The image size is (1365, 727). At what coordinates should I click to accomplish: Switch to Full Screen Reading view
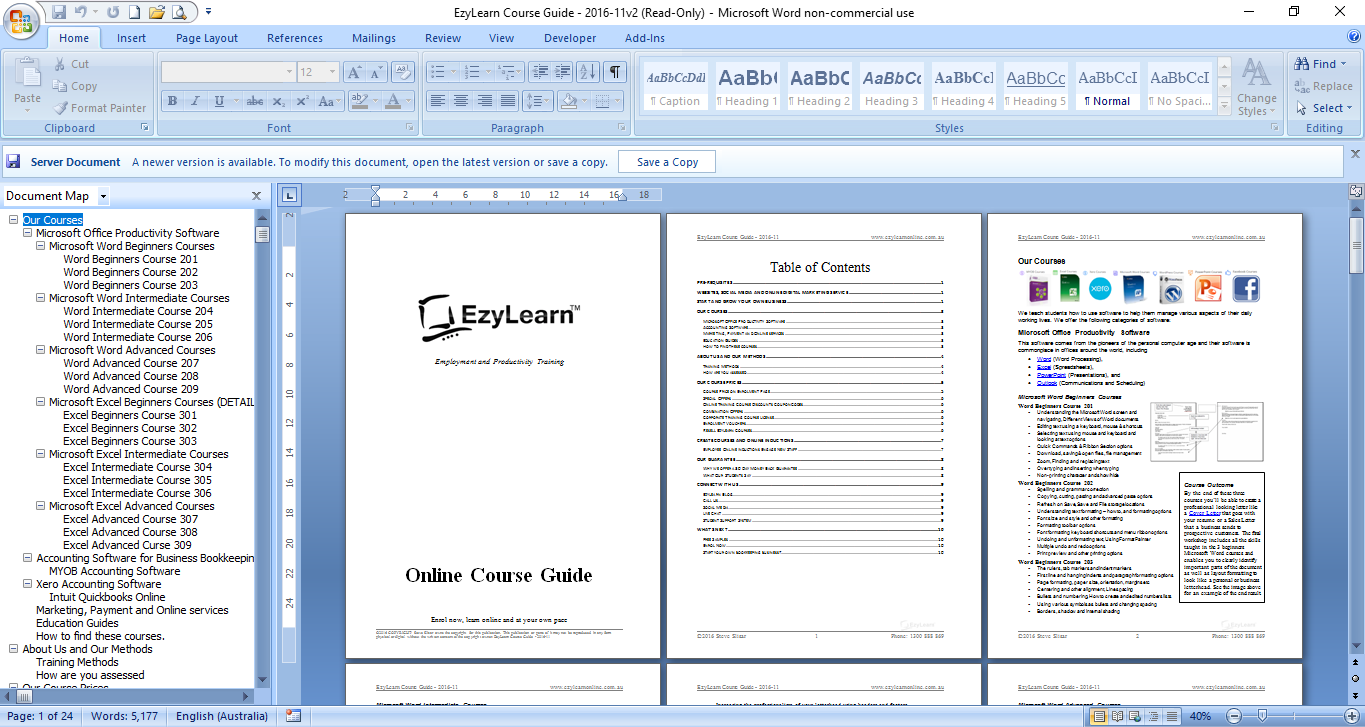(1118, 716)
